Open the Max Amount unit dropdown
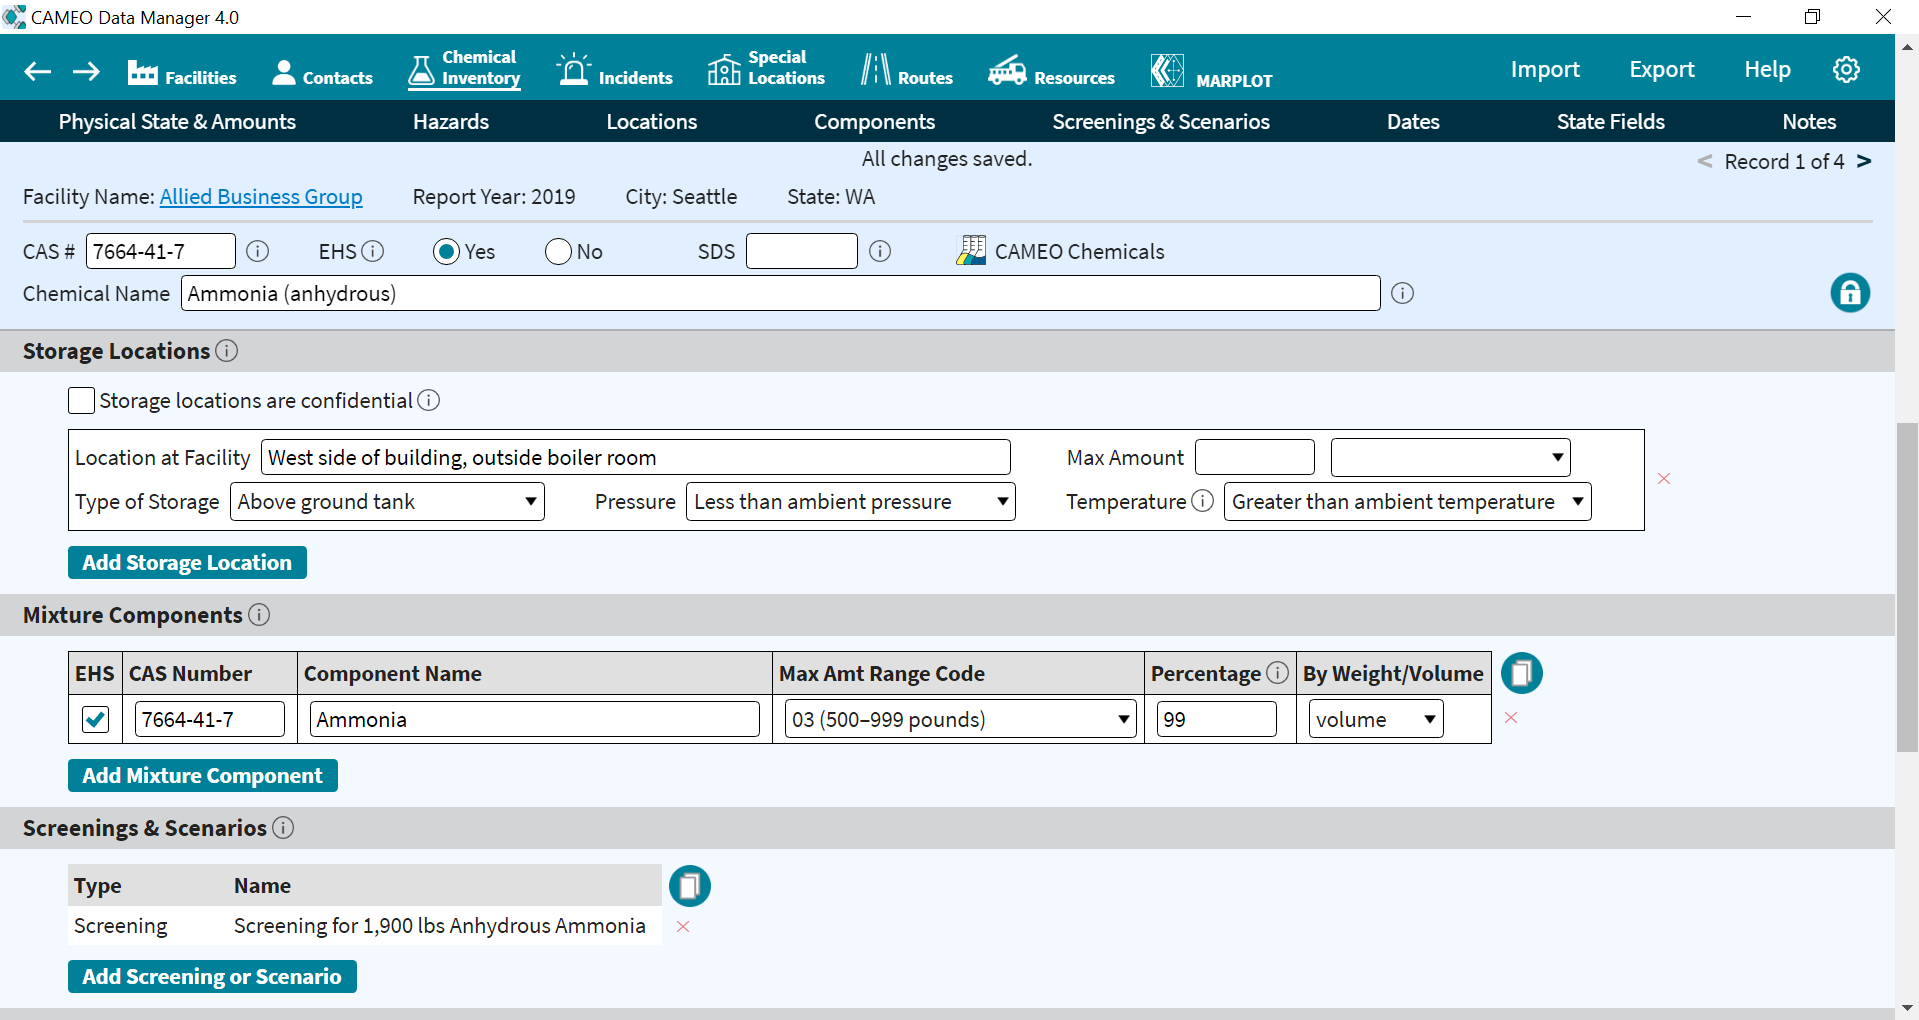The height and width of the screenshot is (1020, 1919). [1451, 458]
